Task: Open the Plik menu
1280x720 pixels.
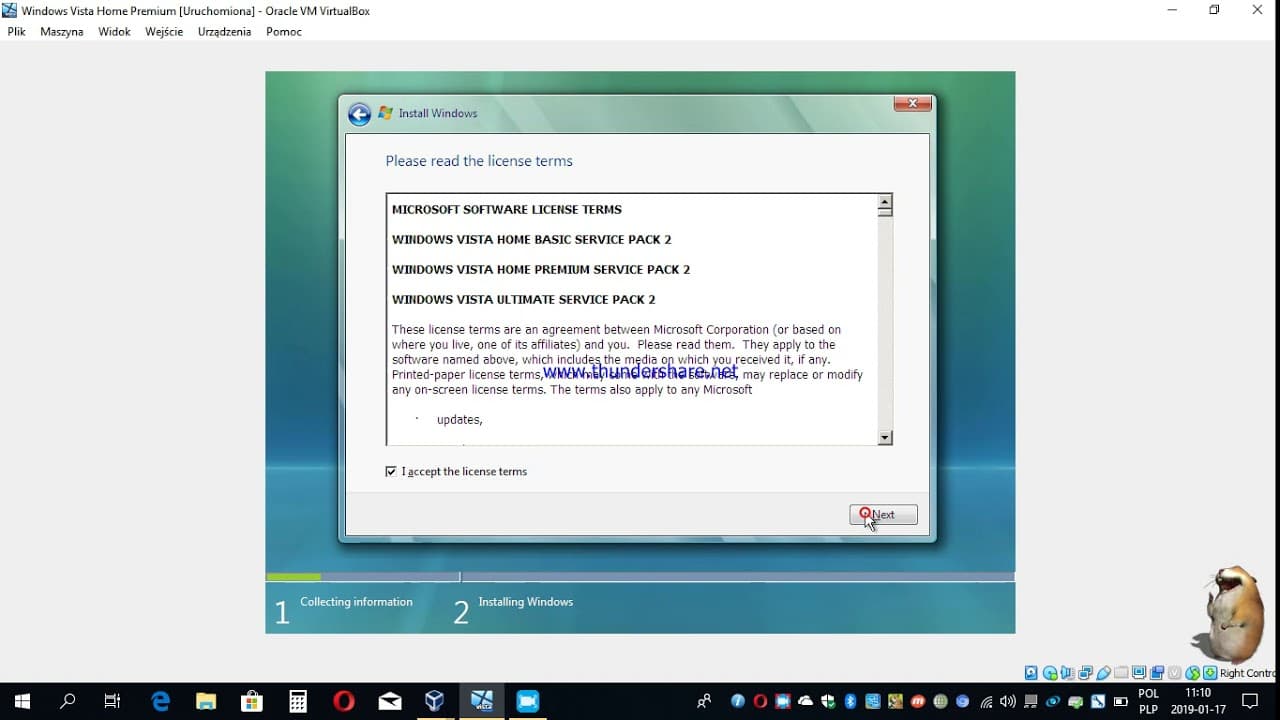Action: (x=16, y=32)
